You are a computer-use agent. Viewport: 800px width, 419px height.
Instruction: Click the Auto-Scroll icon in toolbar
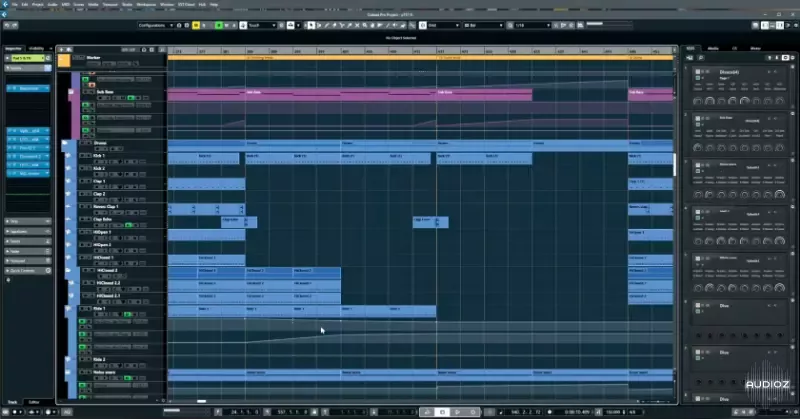(290, 25)
